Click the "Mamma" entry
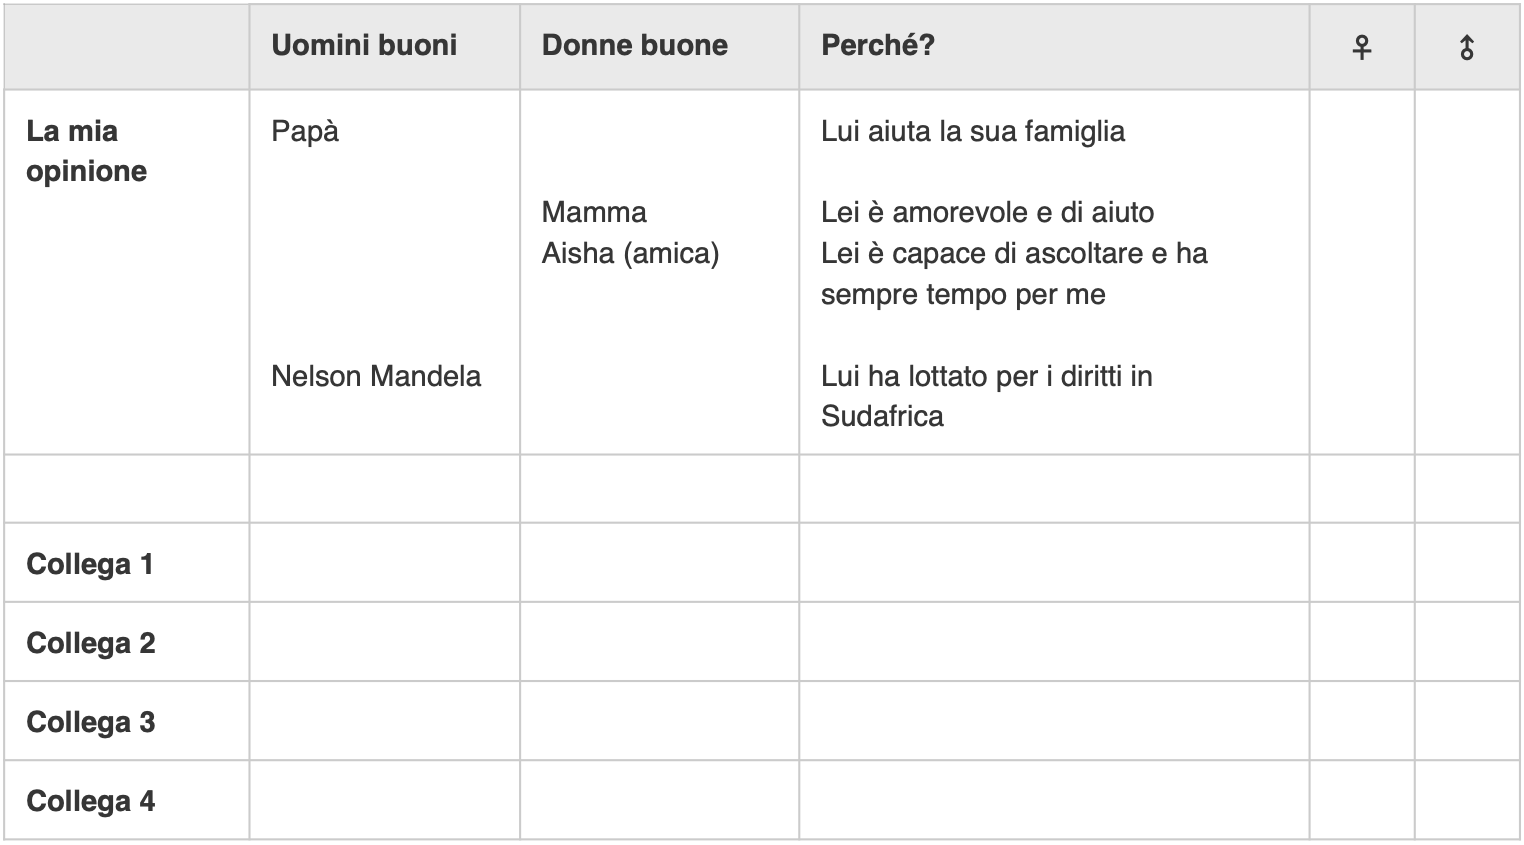The width and height of the screenshot is (1524, 845). point(594,212)
